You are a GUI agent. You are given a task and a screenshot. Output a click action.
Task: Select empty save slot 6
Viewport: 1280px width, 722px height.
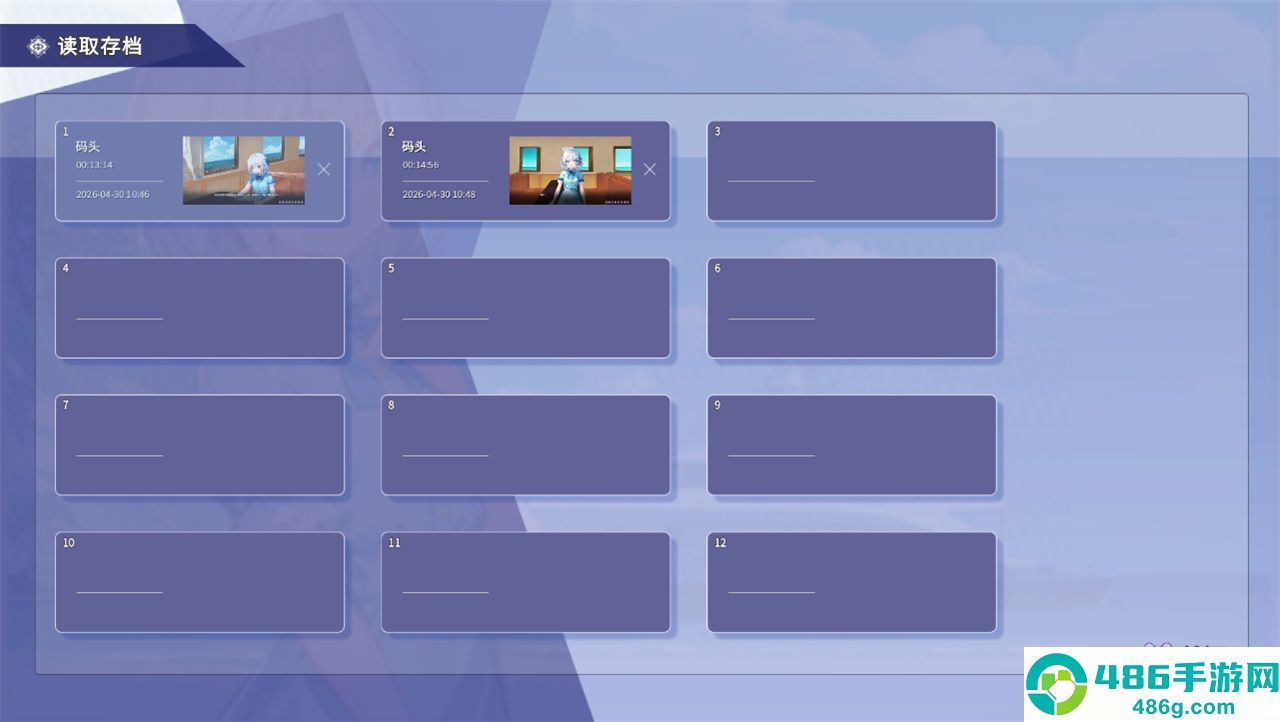coord(852,308)
